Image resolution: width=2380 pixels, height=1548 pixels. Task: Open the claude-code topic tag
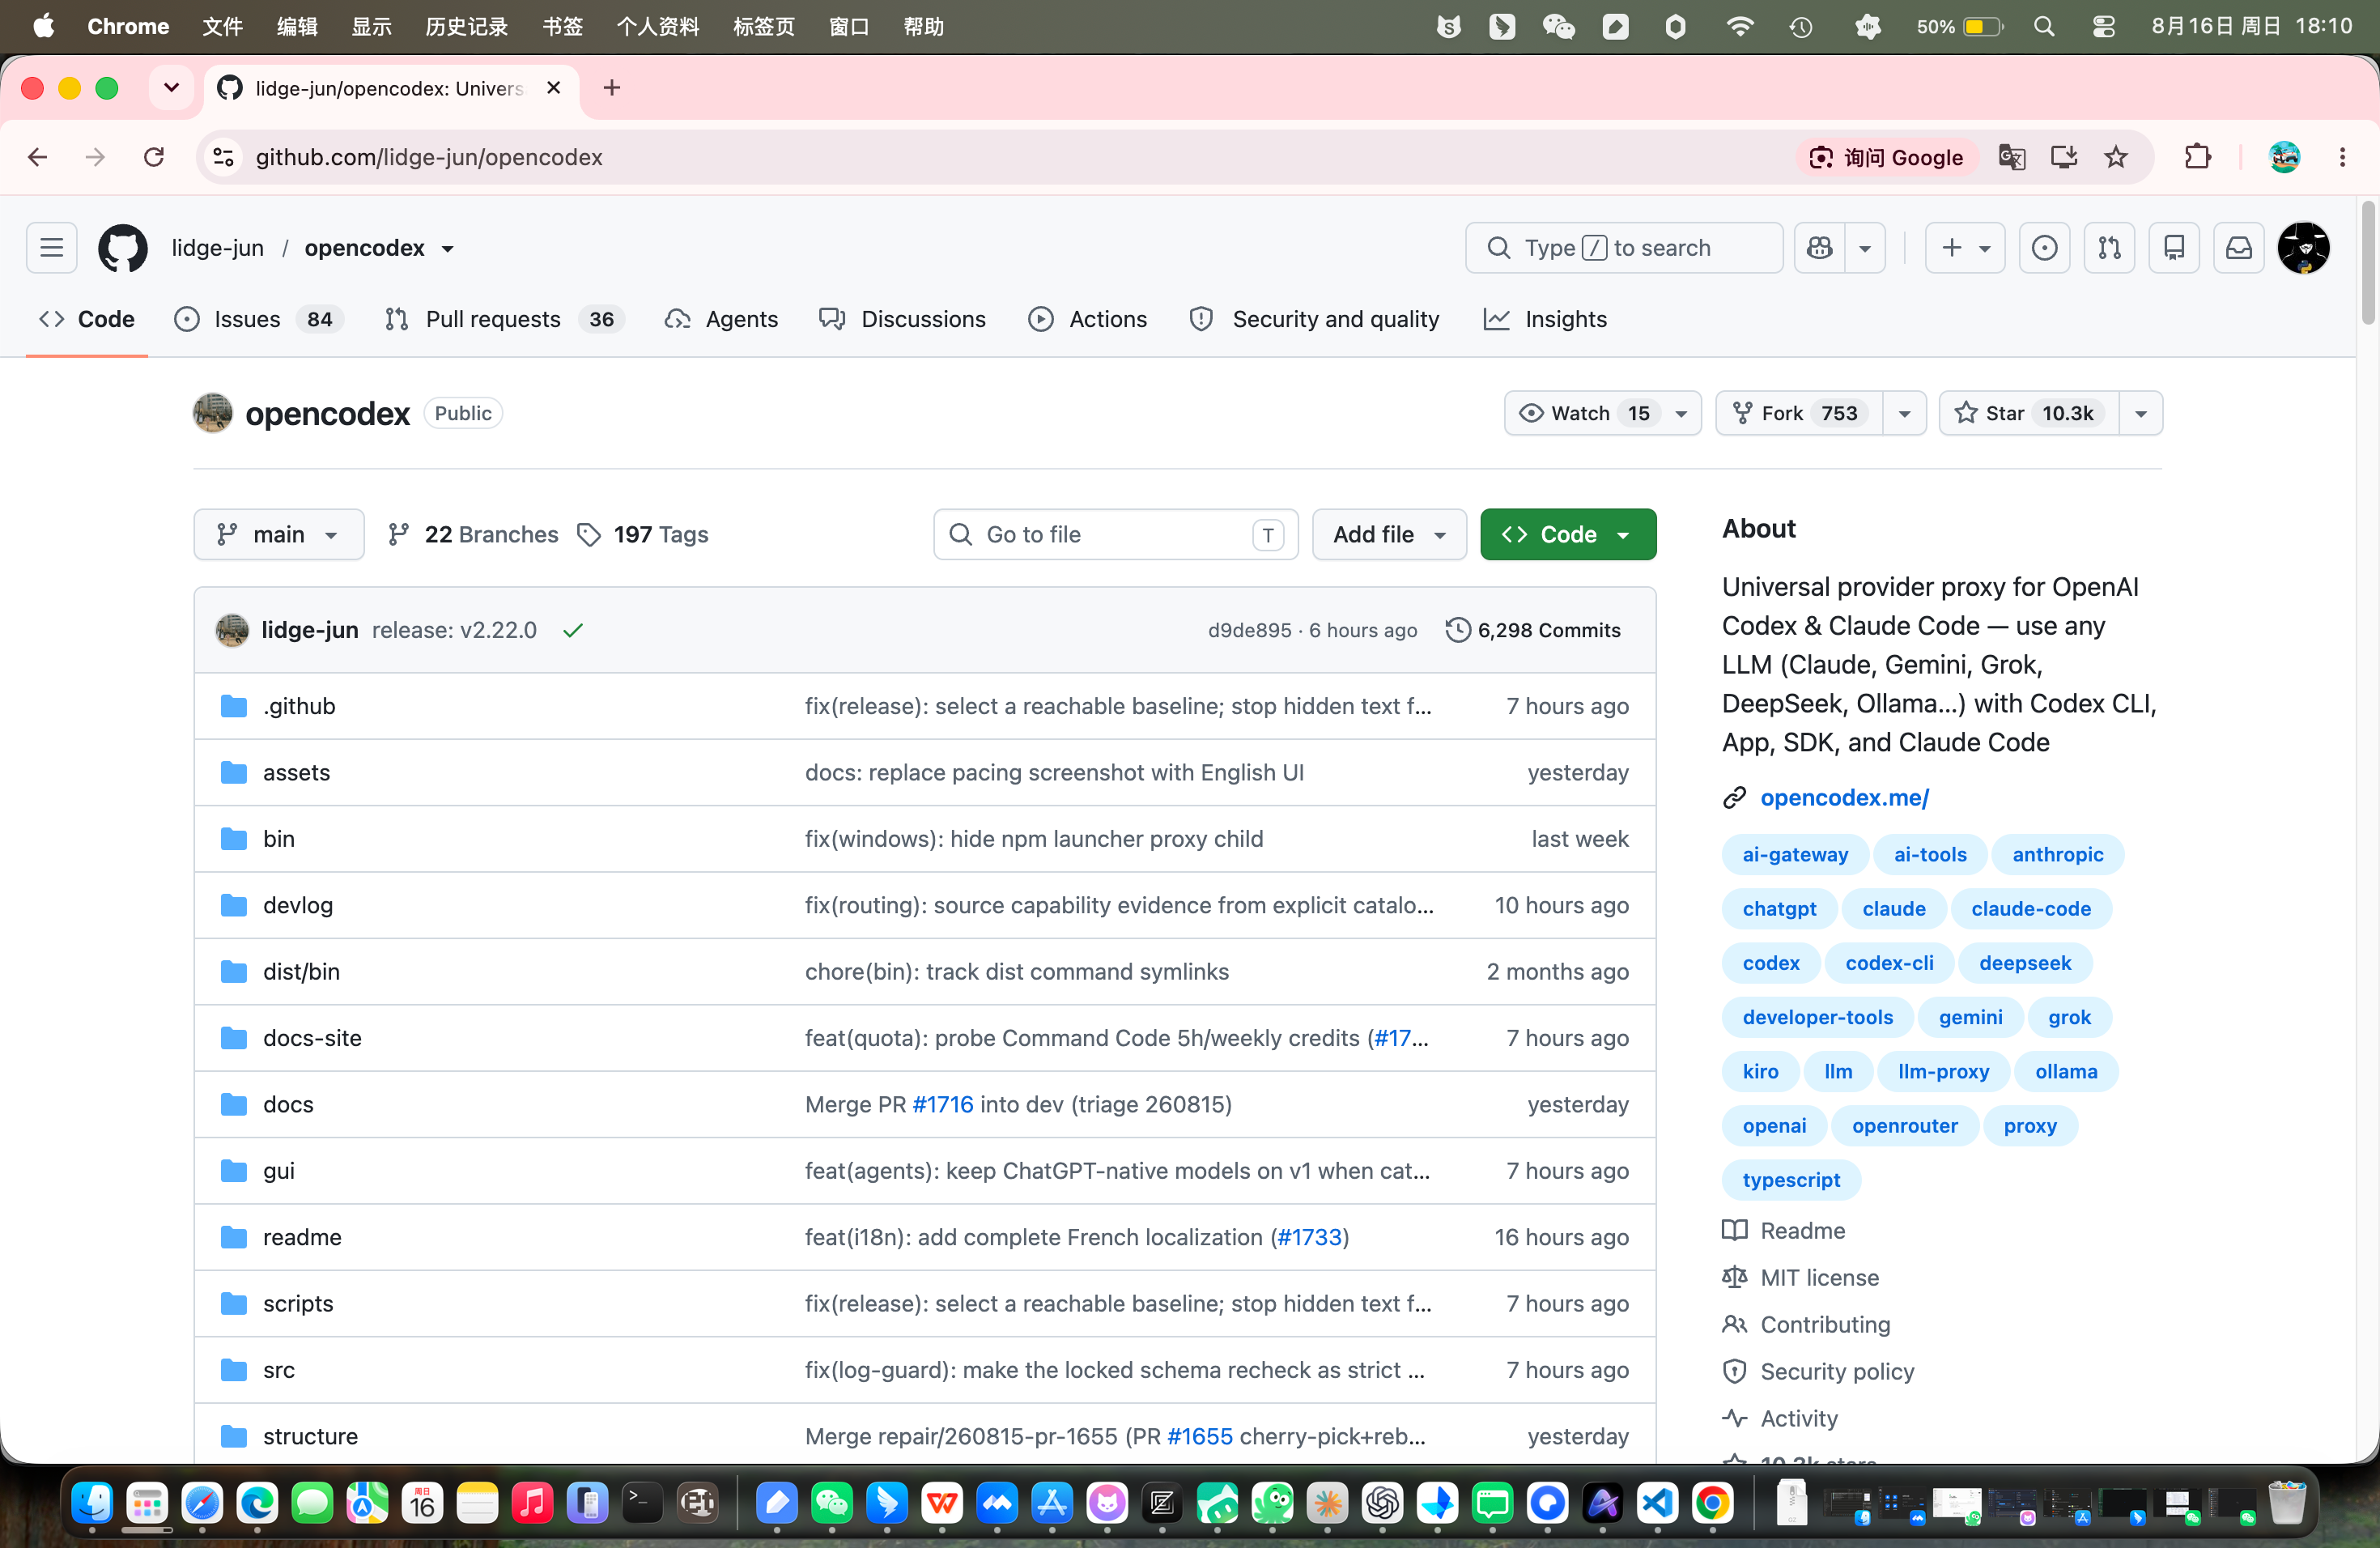click(2030, 908)
